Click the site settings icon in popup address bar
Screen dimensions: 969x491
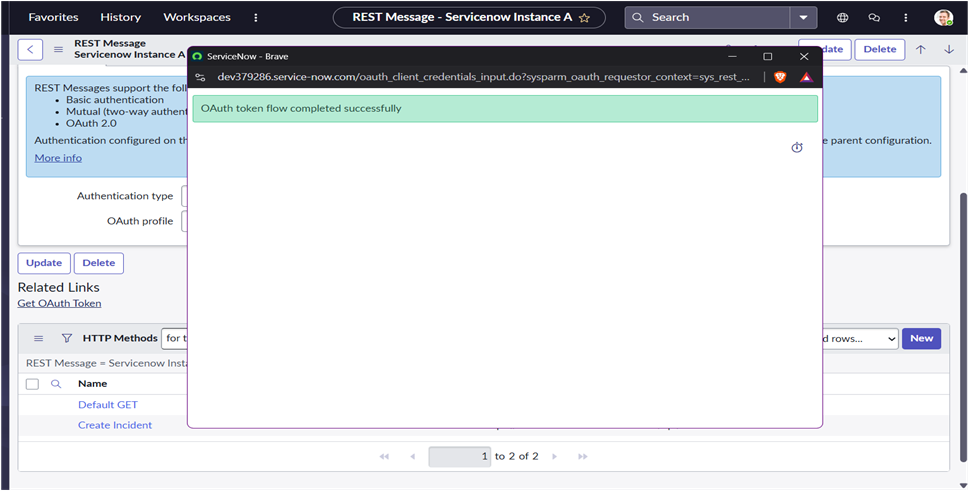(x=200, y=77)
